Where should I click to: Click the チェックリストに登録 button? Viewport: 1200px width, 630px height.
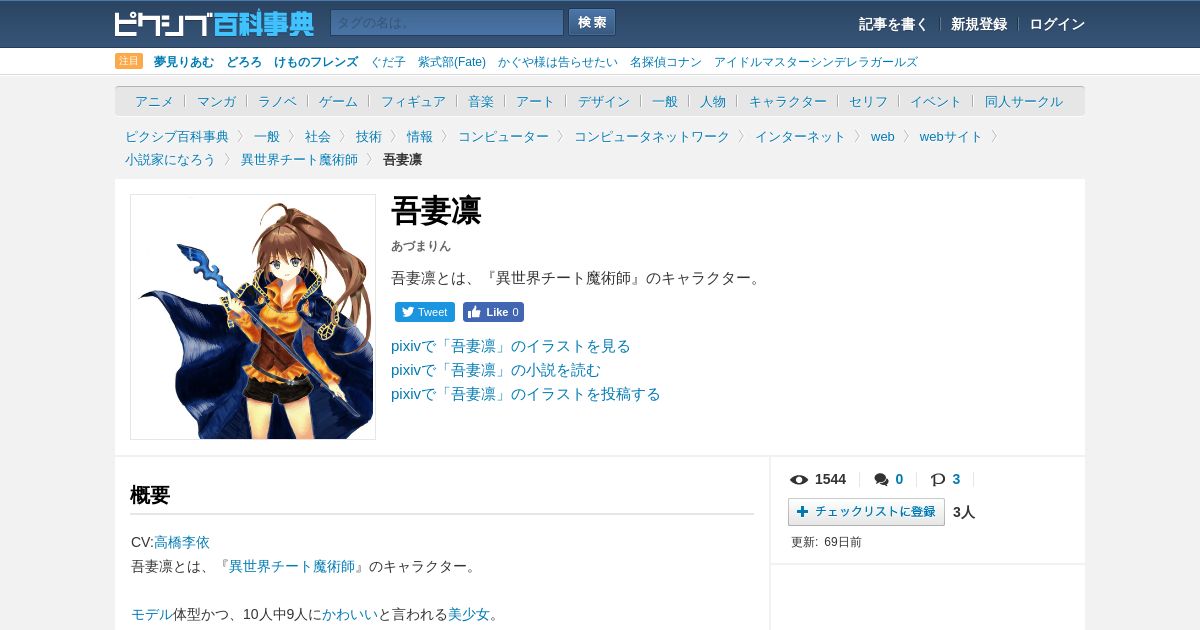point(866,512)
